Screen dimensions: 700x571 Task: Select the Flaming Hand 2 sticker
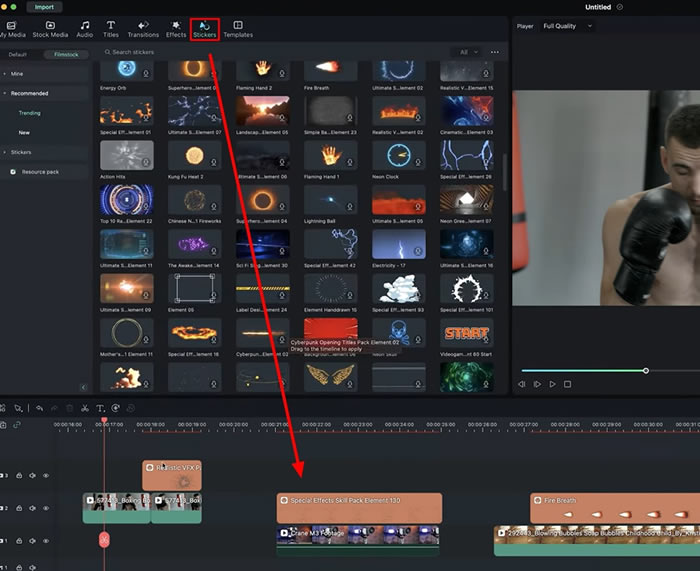coord(262,71)
